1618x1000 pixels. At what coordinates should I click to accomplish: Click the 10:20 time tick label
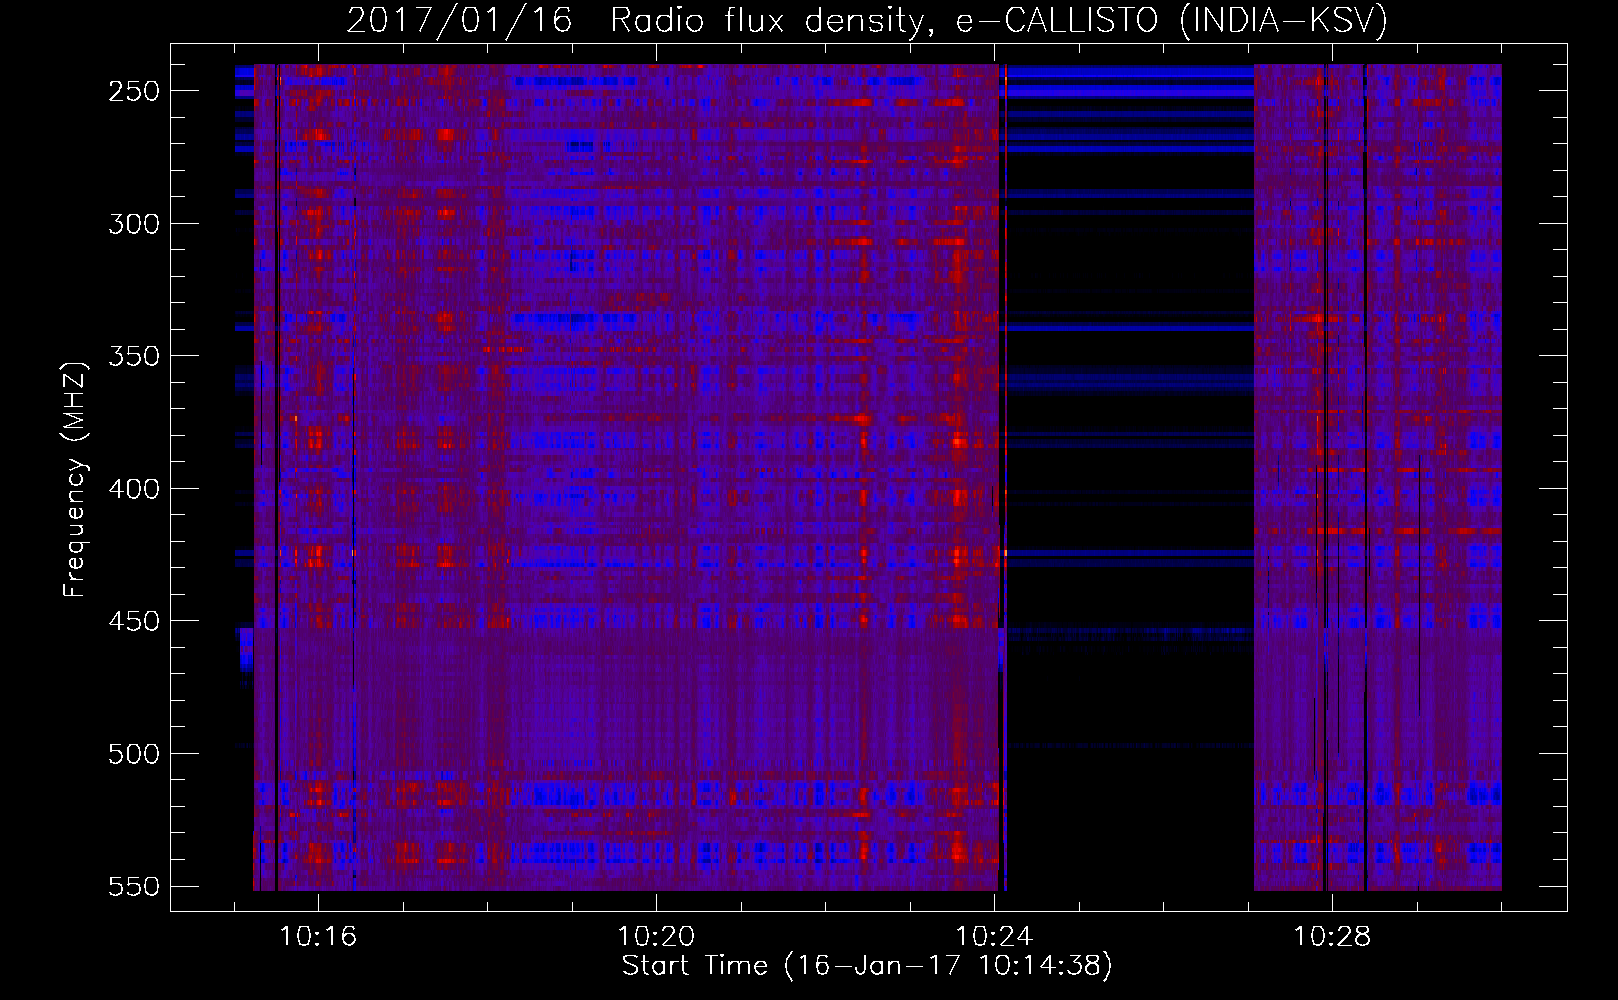pyautogui.click(x=656, y=937)
